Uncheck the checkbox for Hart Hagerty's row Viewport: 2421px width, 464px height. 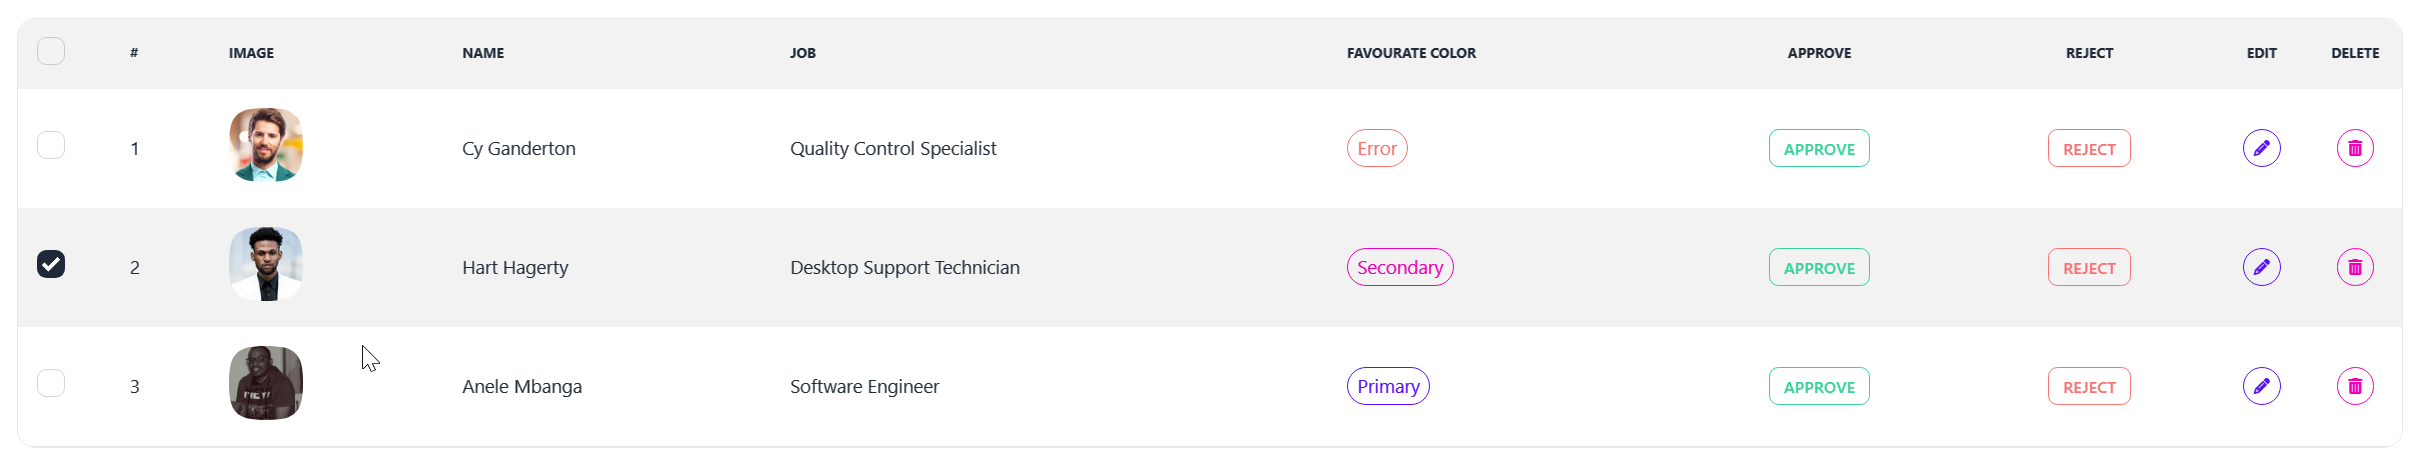[x=51, y=264]
